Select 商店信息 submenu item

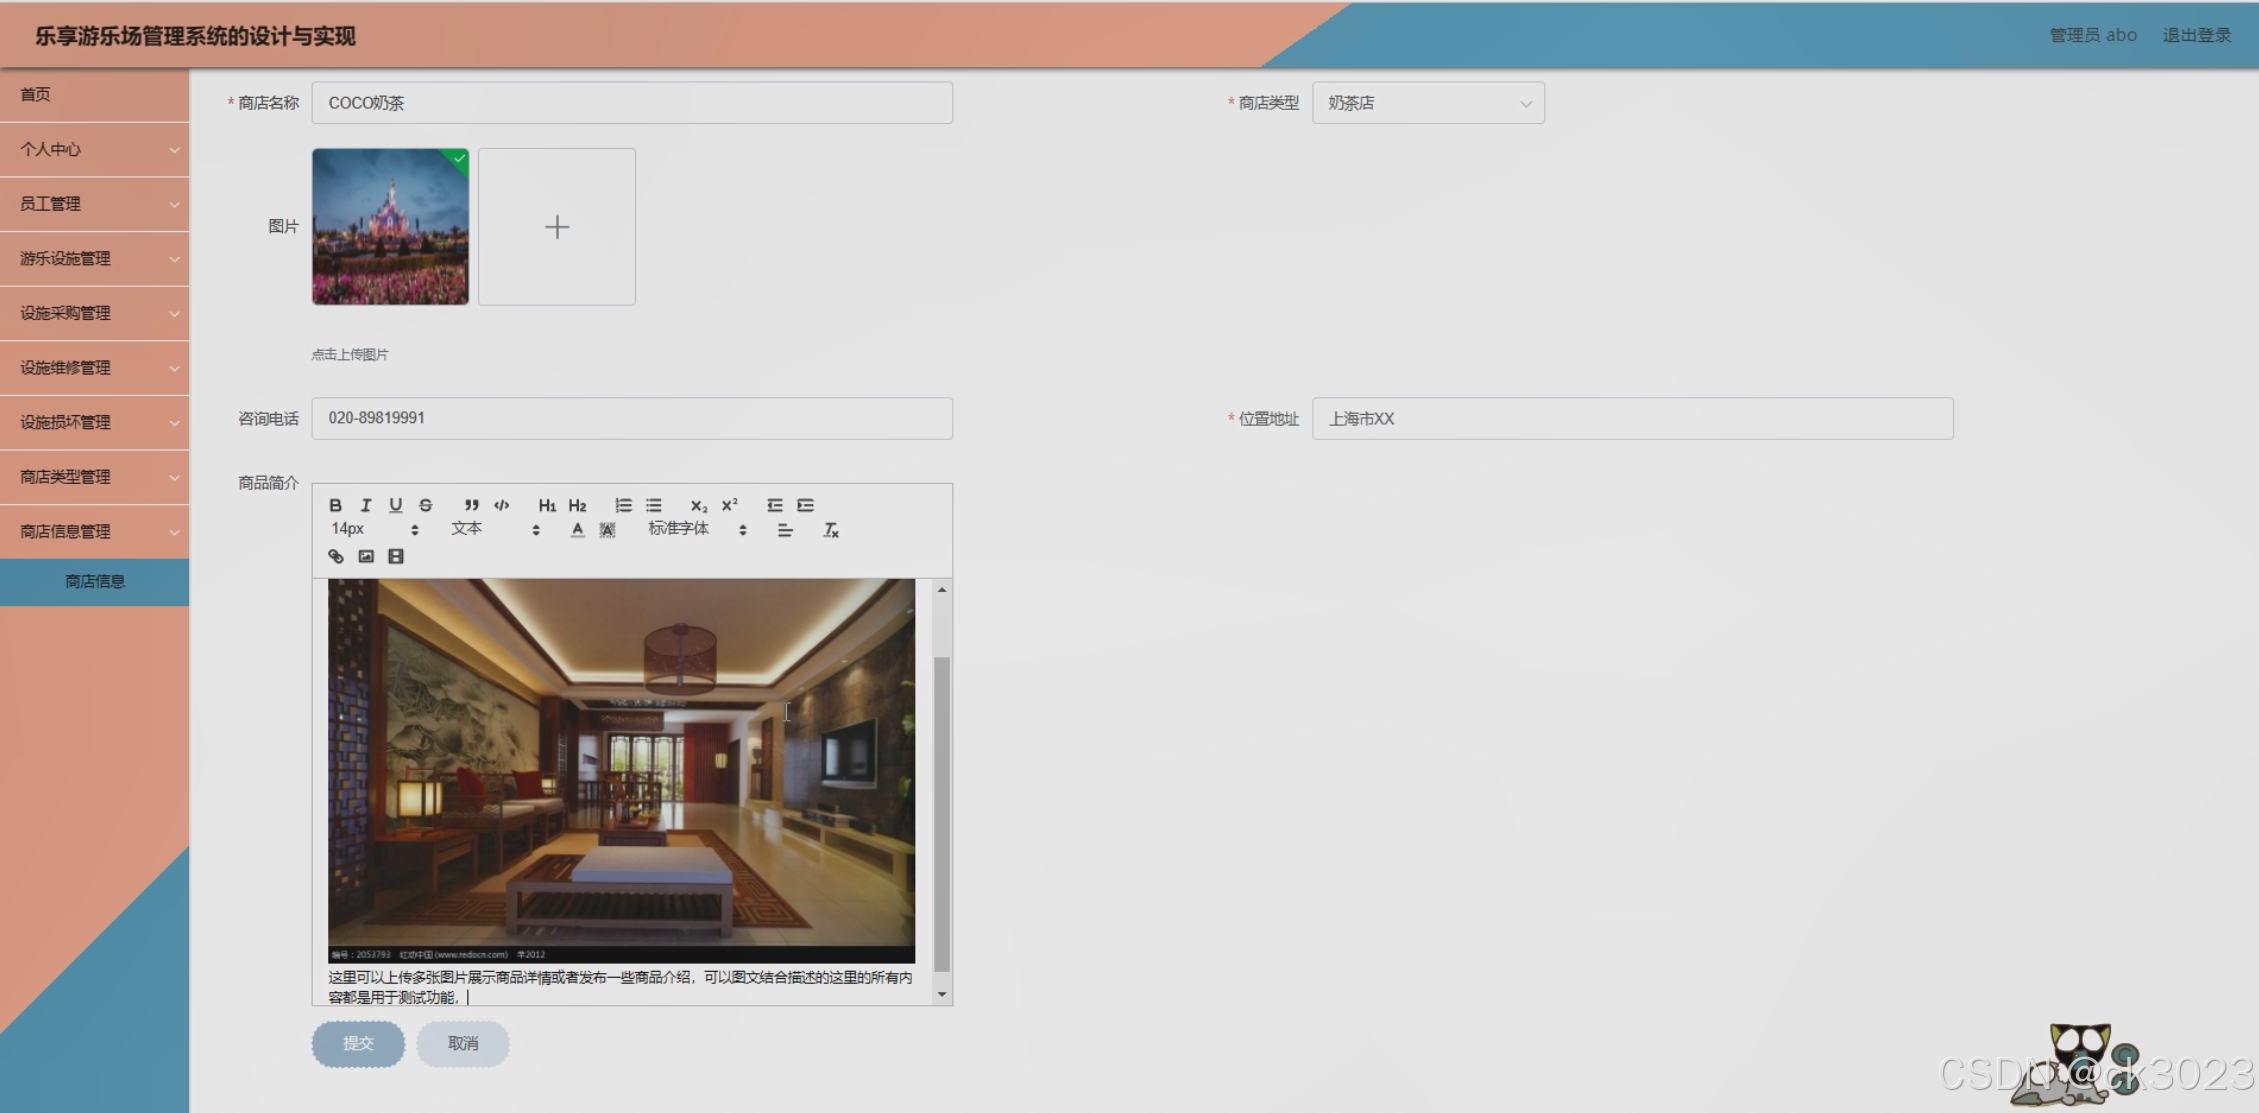[94, 581]
